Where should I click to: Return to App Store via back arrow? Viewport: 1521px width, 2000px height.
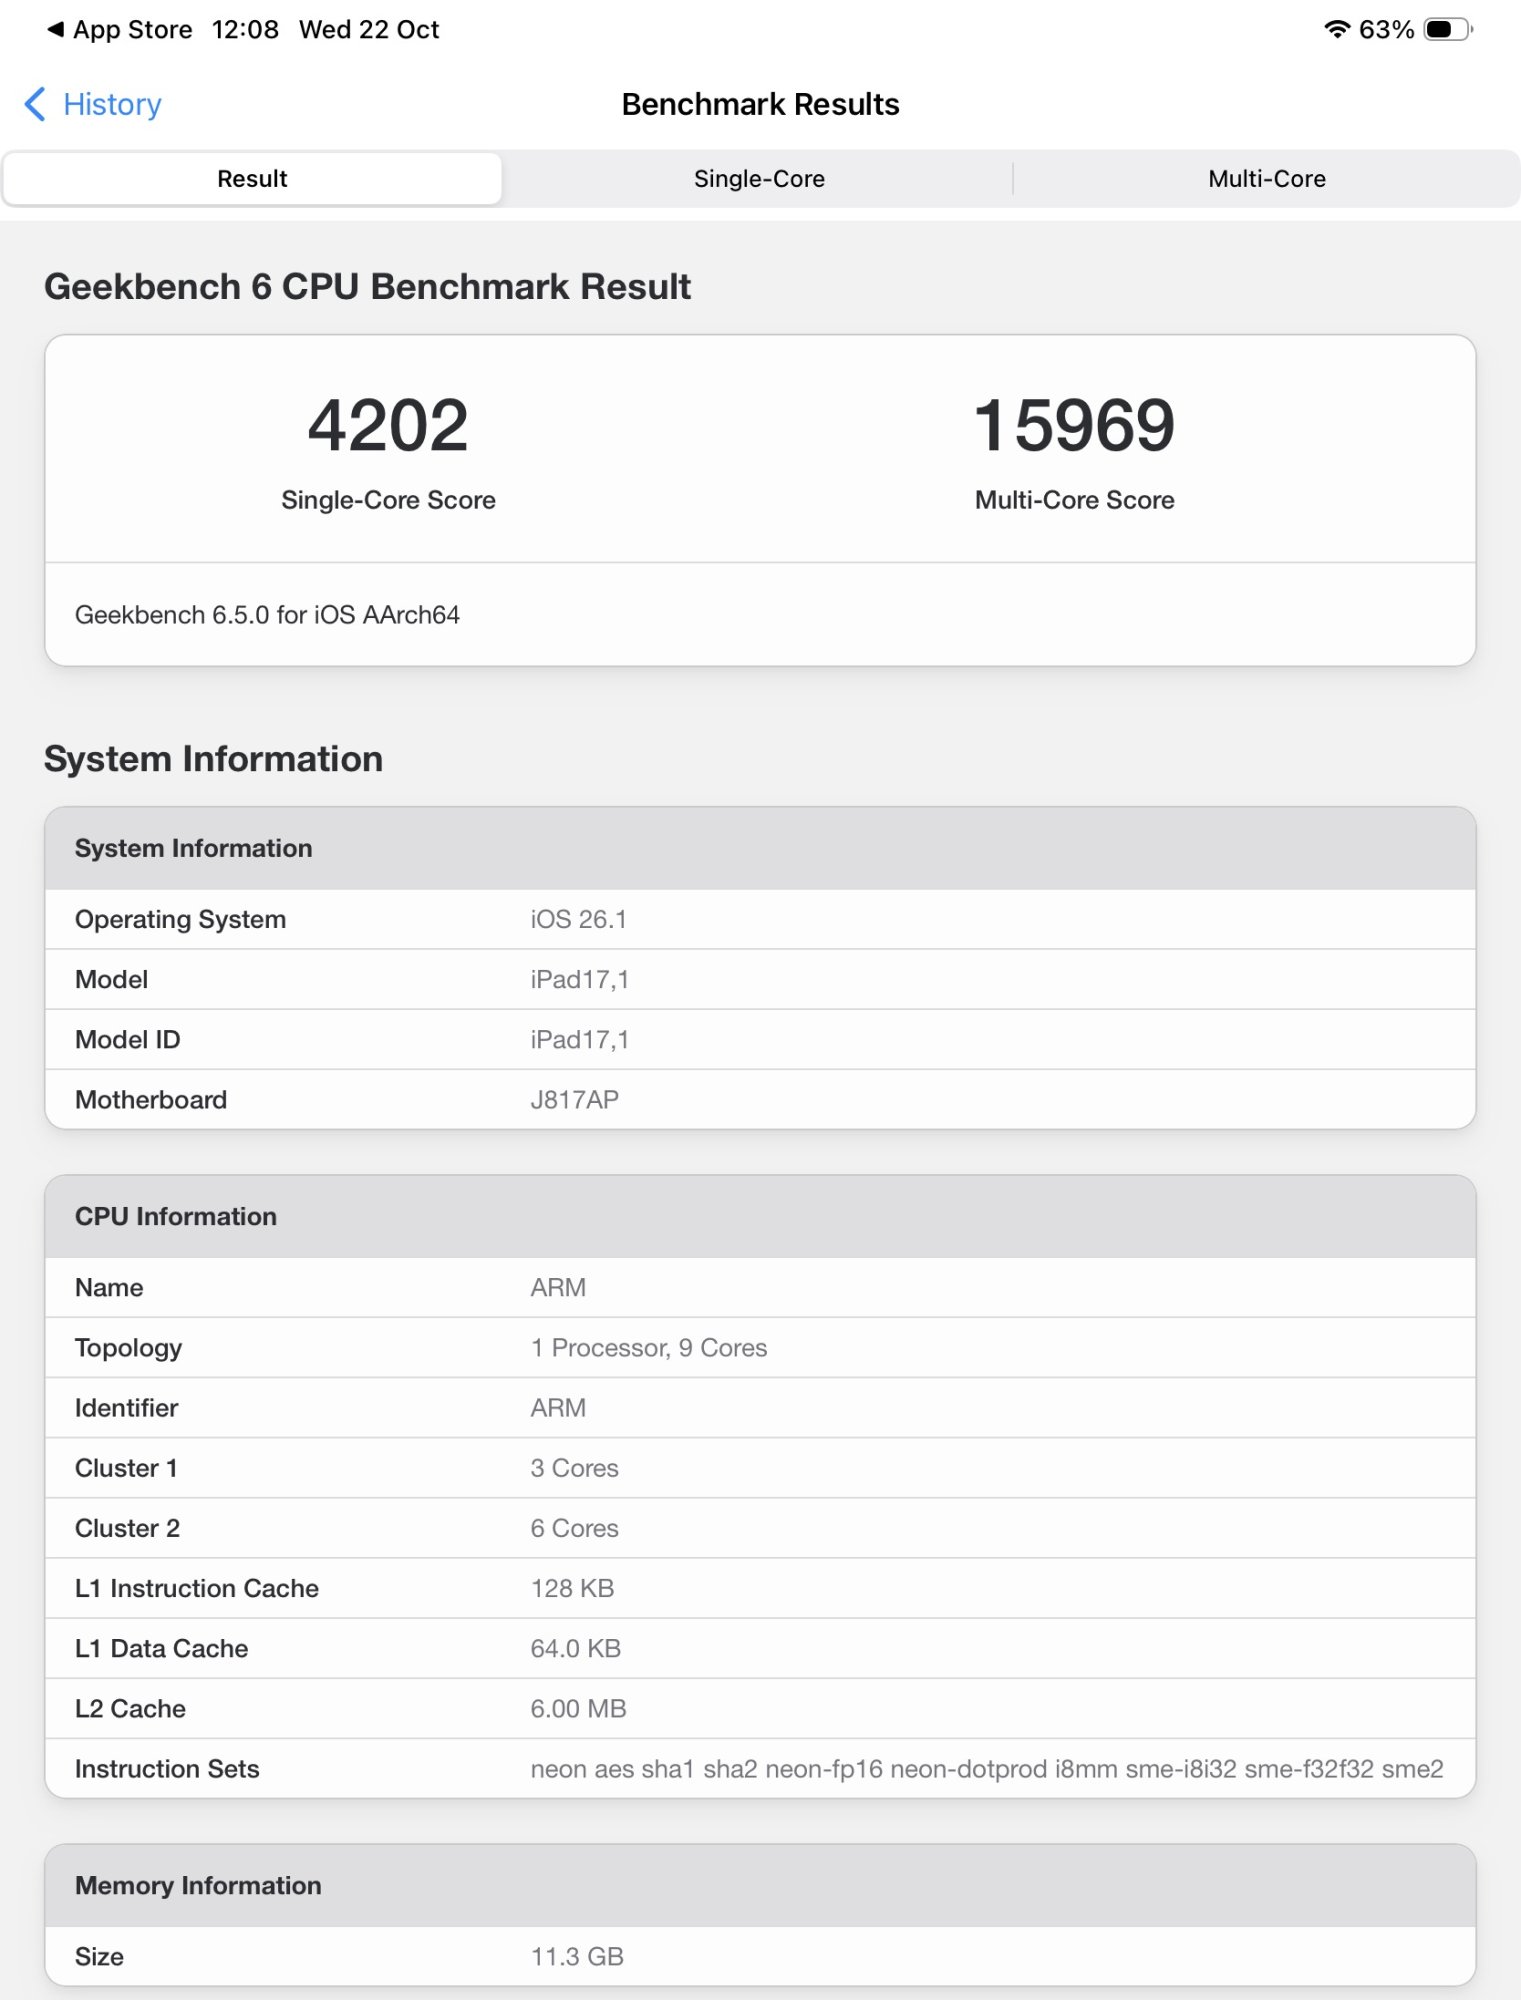120,30
